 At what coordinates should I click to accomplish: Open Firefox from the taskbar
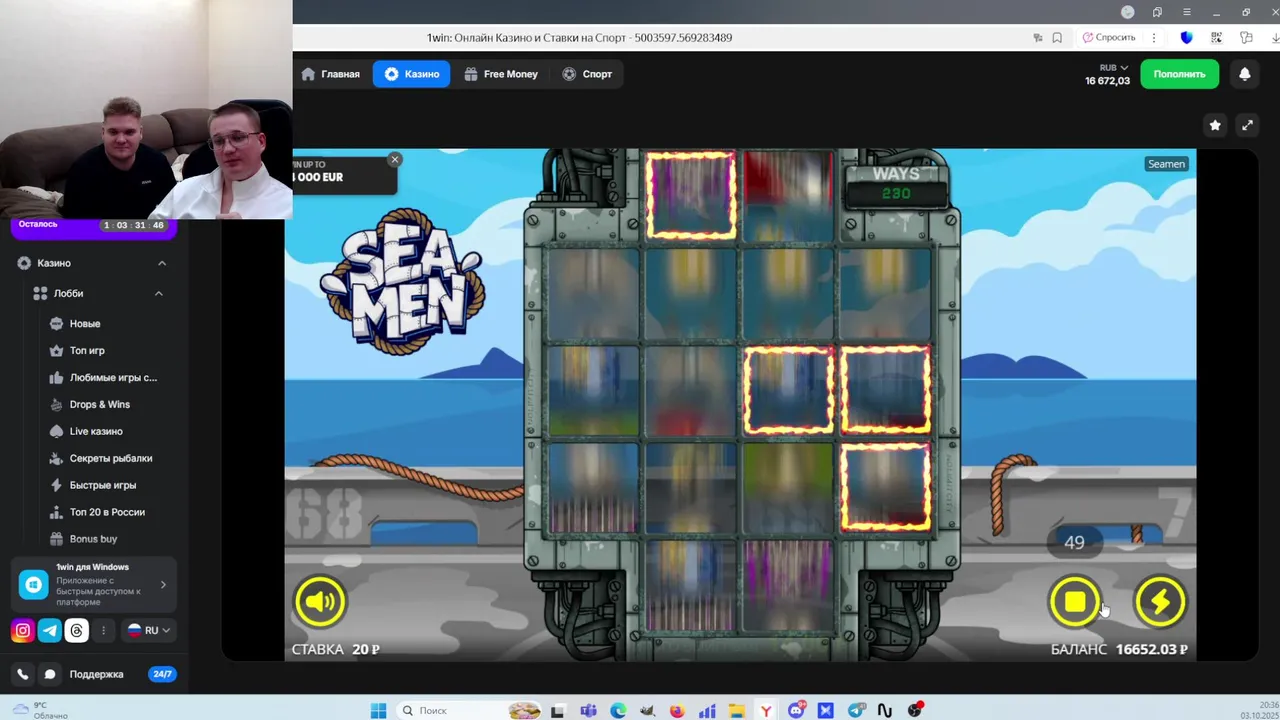677,711
